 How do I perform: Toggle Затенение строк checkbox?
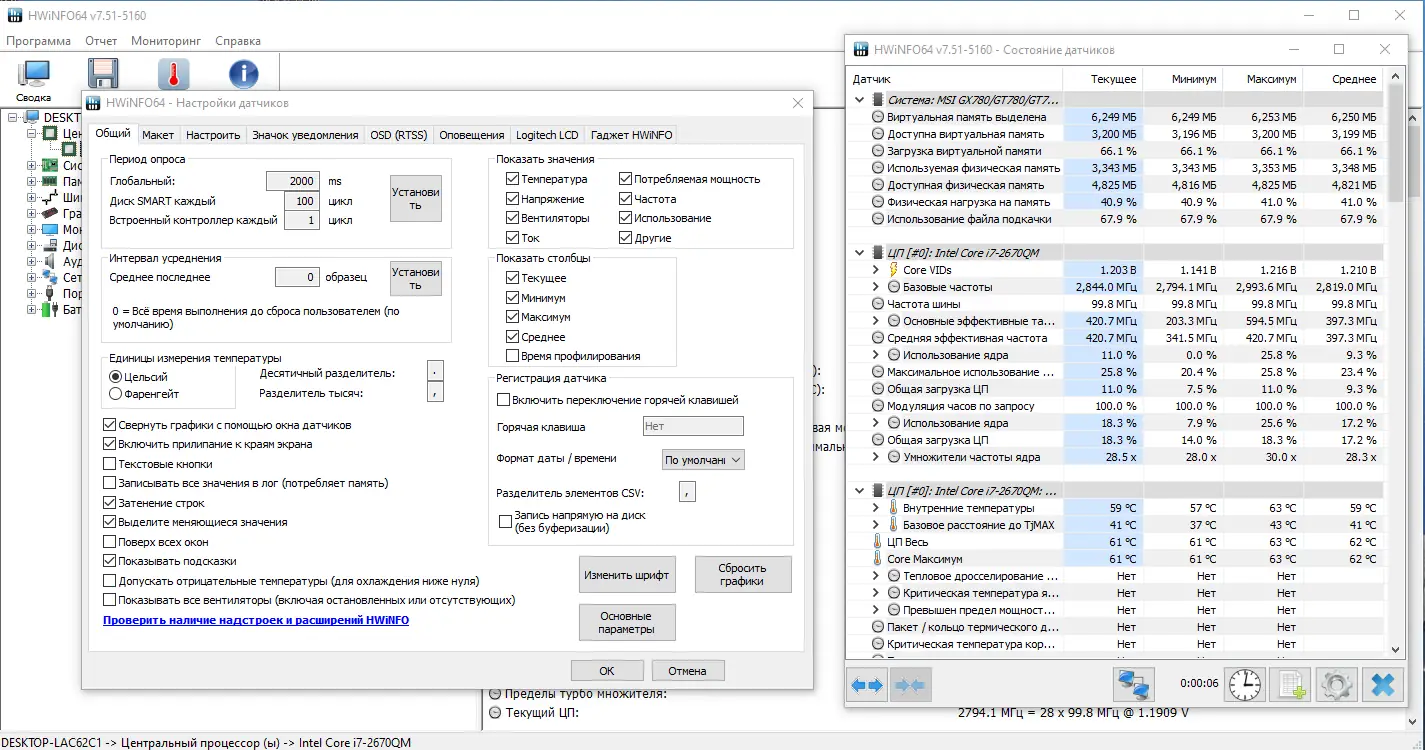pyautogui.click(x=110, y=503)
